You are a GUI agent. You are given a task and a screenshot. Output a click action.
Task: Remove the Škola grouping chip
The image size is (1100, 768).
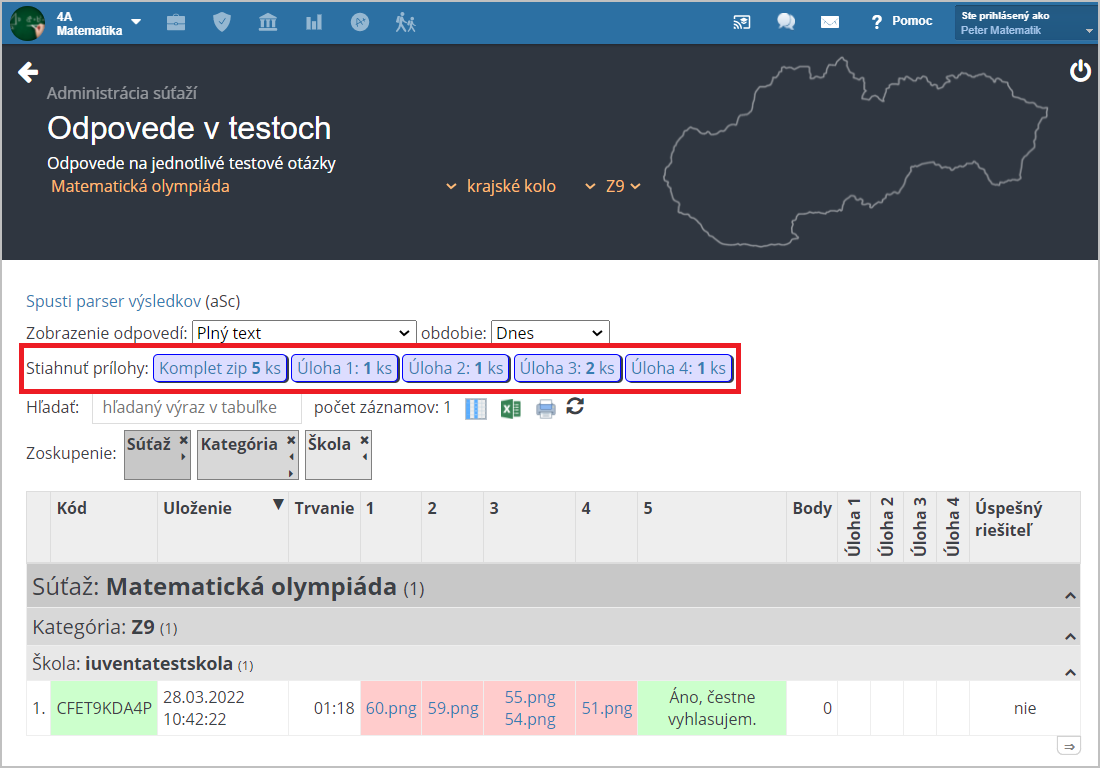[x=364, y=439]
